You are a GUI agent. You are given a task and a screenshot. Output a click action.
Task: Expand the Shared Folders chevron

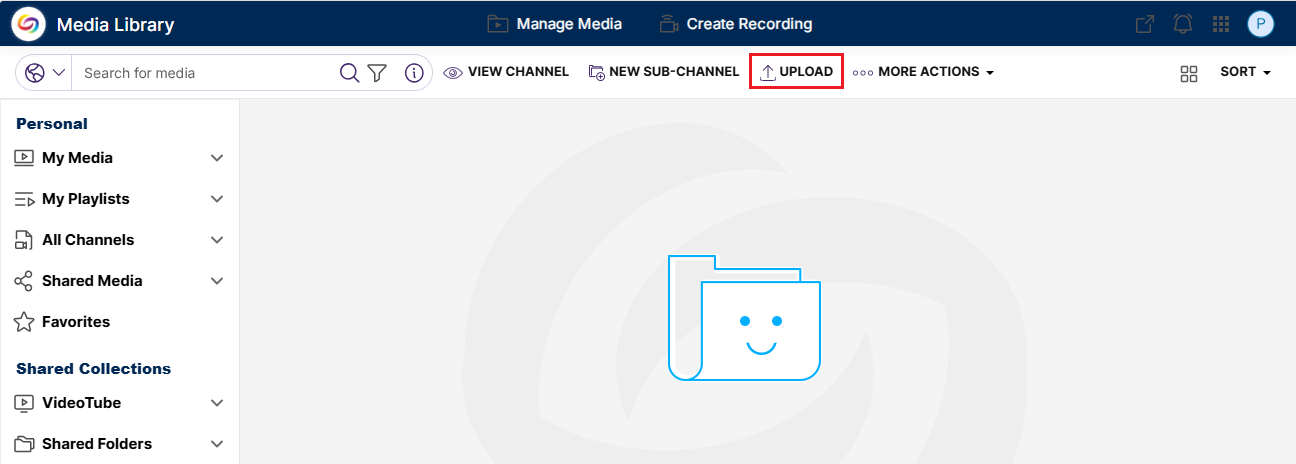tap(217, 444)
